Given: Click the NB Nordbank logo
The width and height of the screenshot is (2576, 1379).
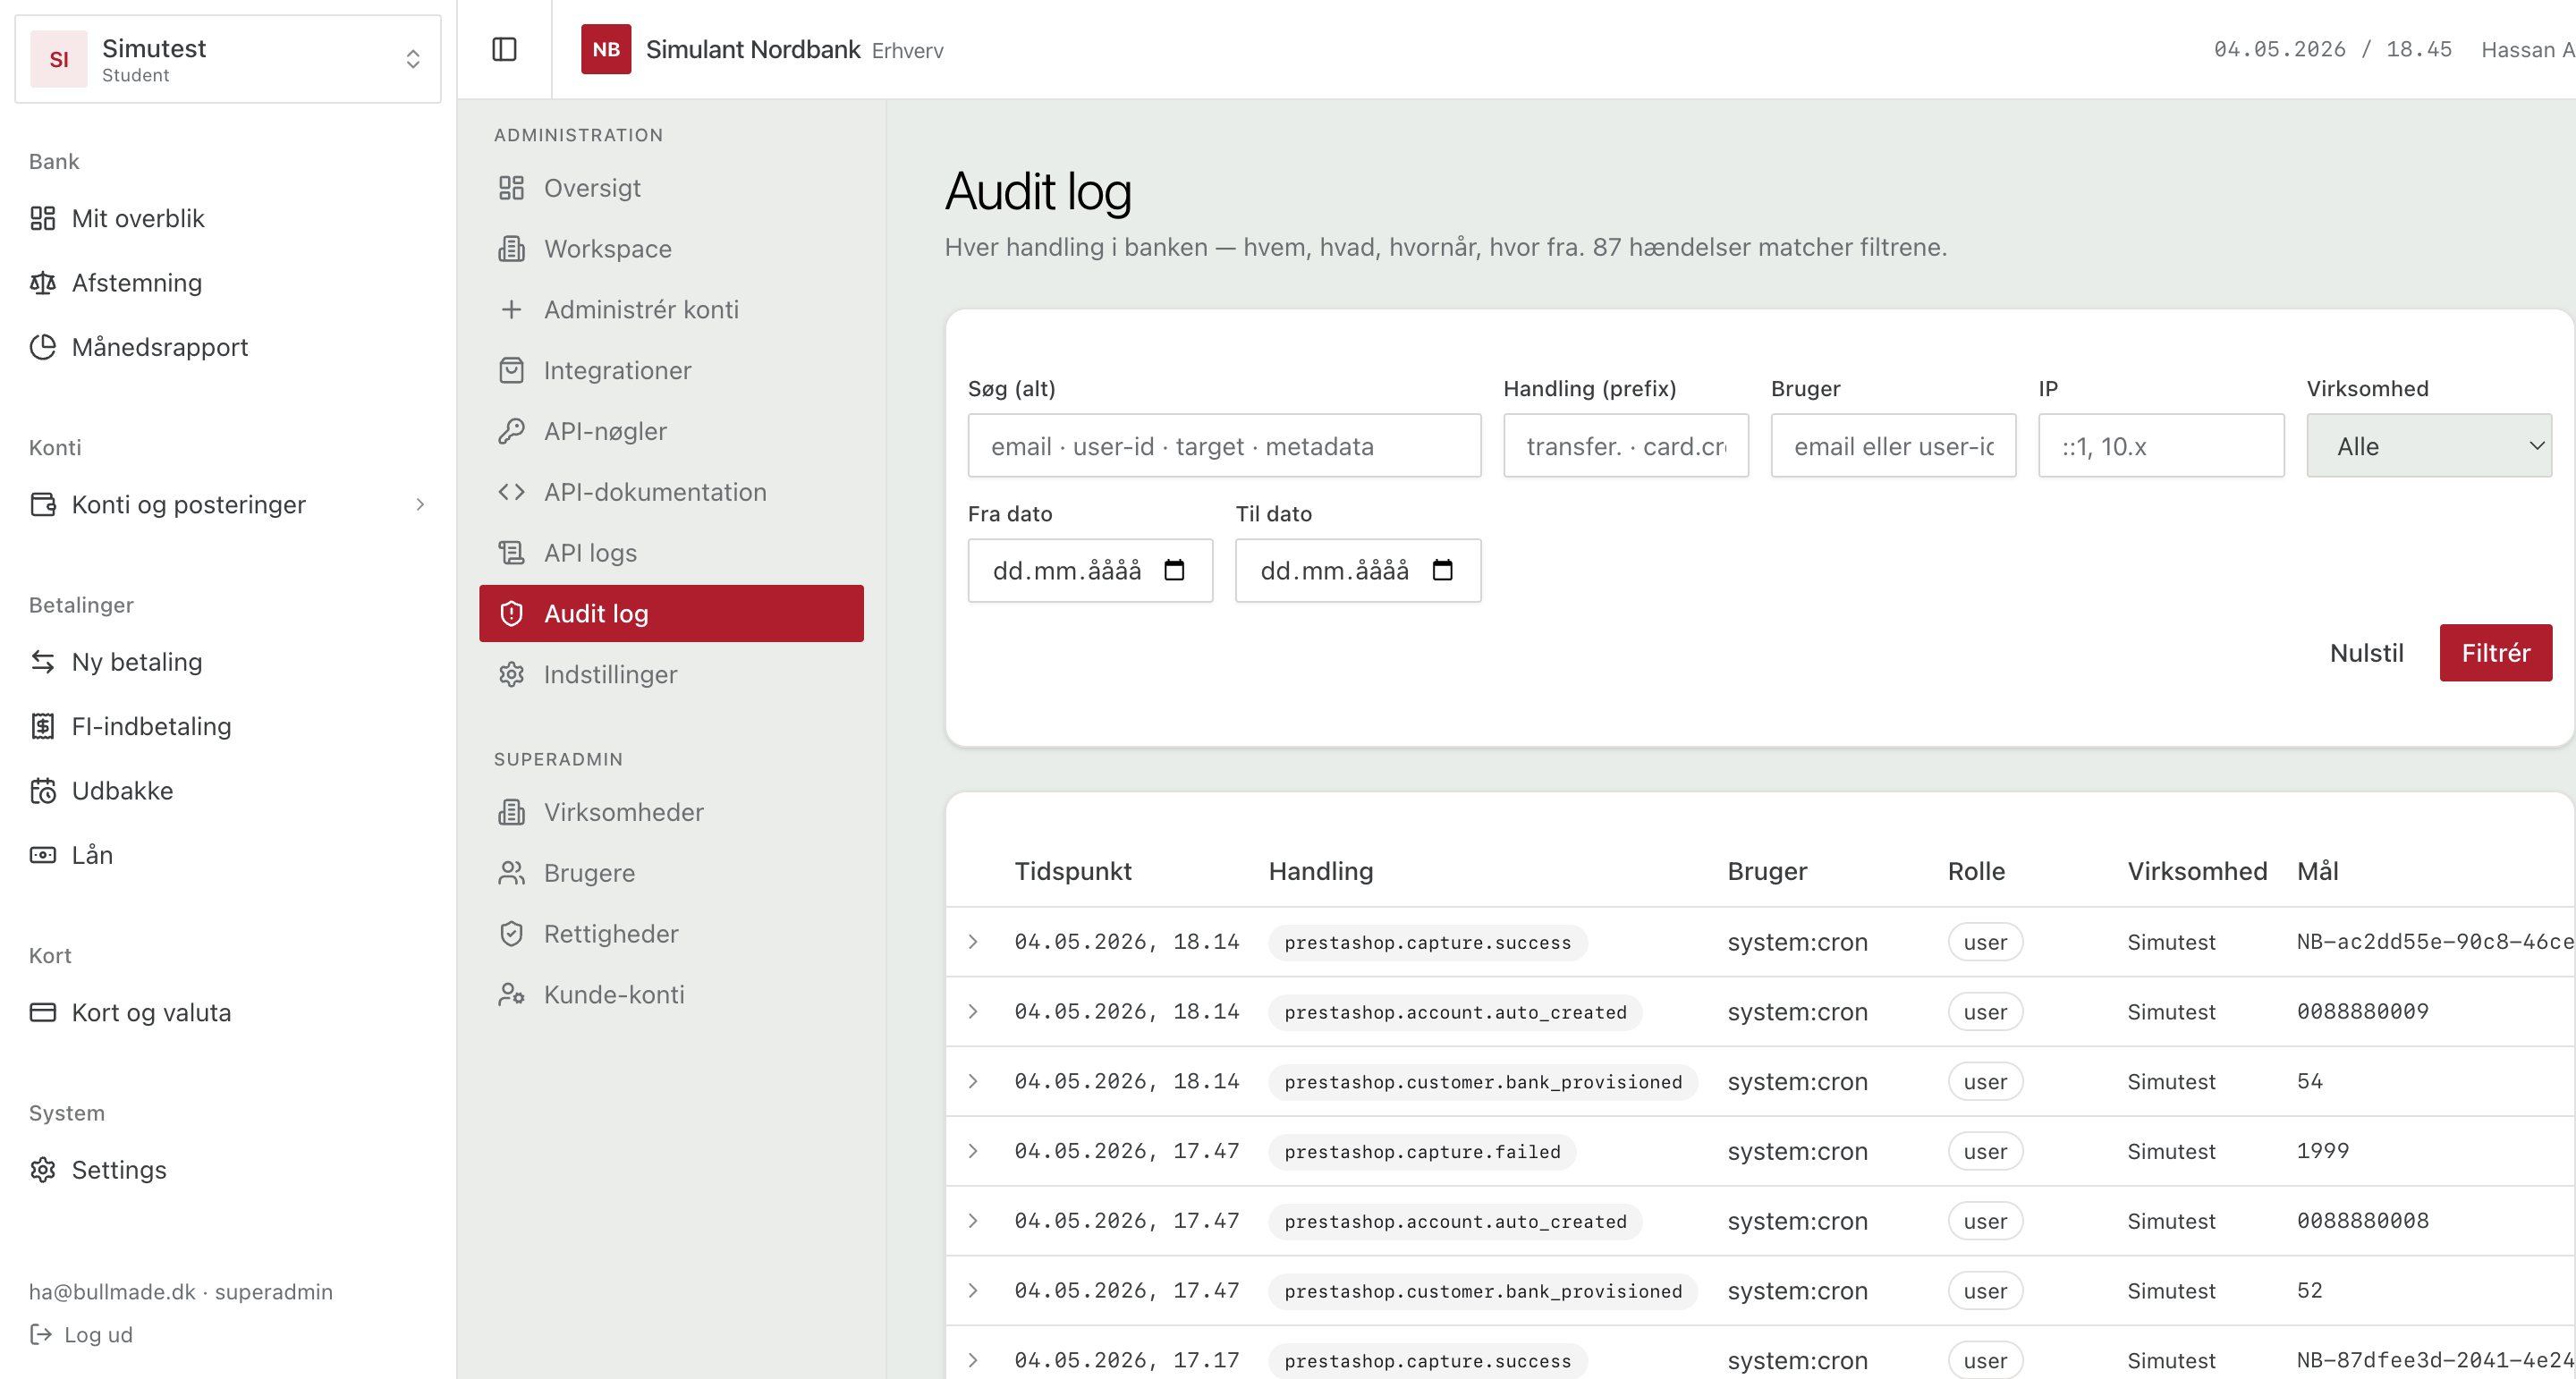Looking at the screenshot, I should coord(606,49).
